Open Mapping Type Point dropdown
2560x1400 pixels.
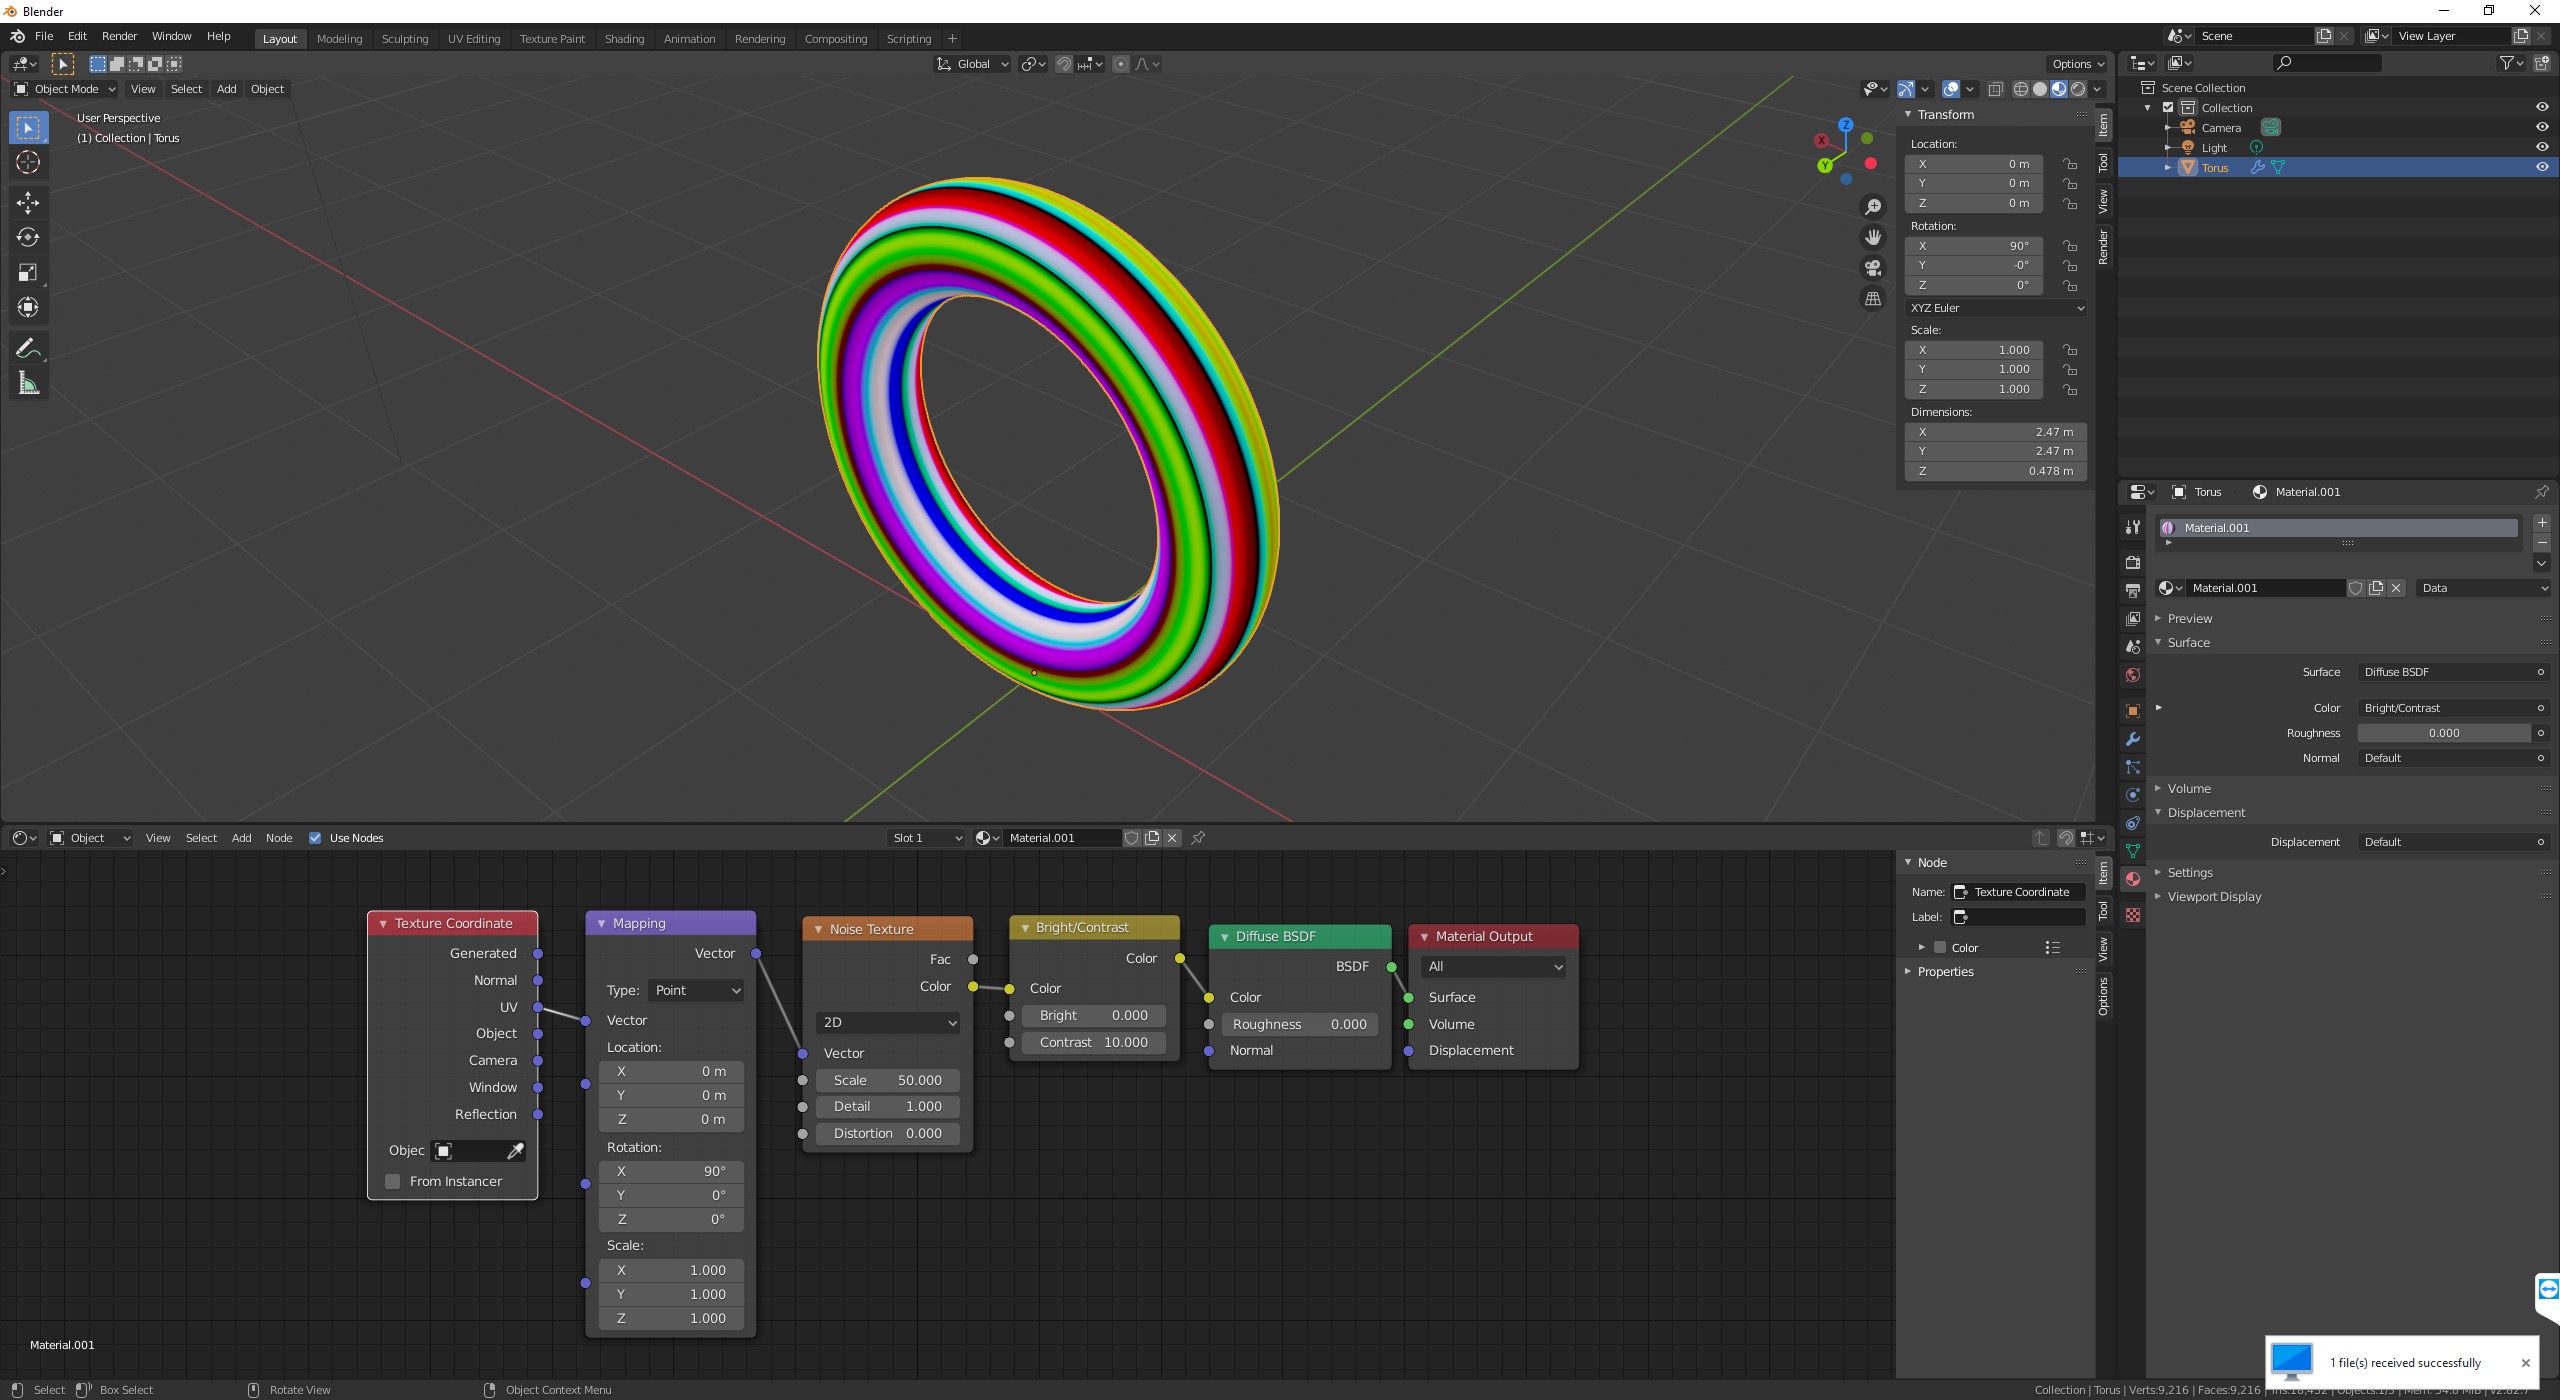696,990
